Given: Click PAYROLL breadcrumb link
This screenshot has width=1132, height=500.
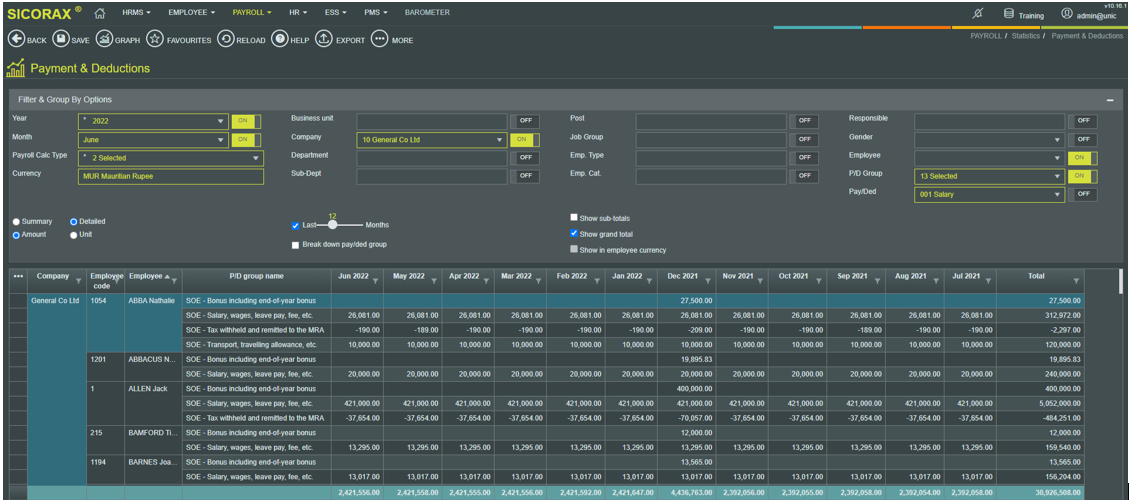Looking at the screenshot, I should (985, 35).
